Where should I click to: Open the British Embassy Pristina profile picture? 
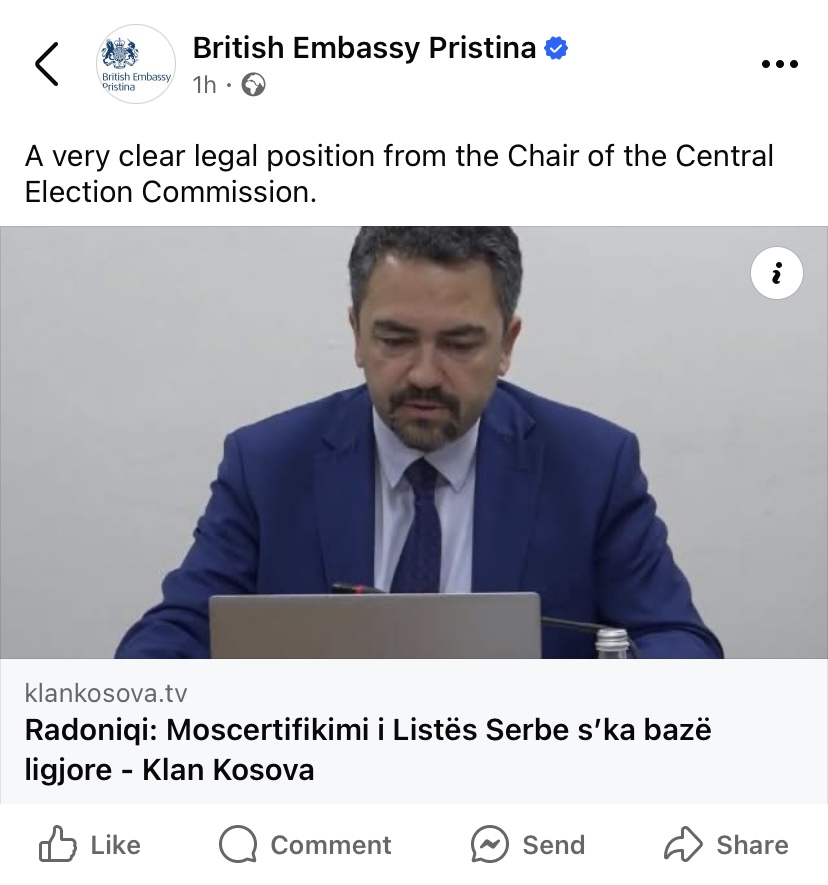tap(135, 64)
